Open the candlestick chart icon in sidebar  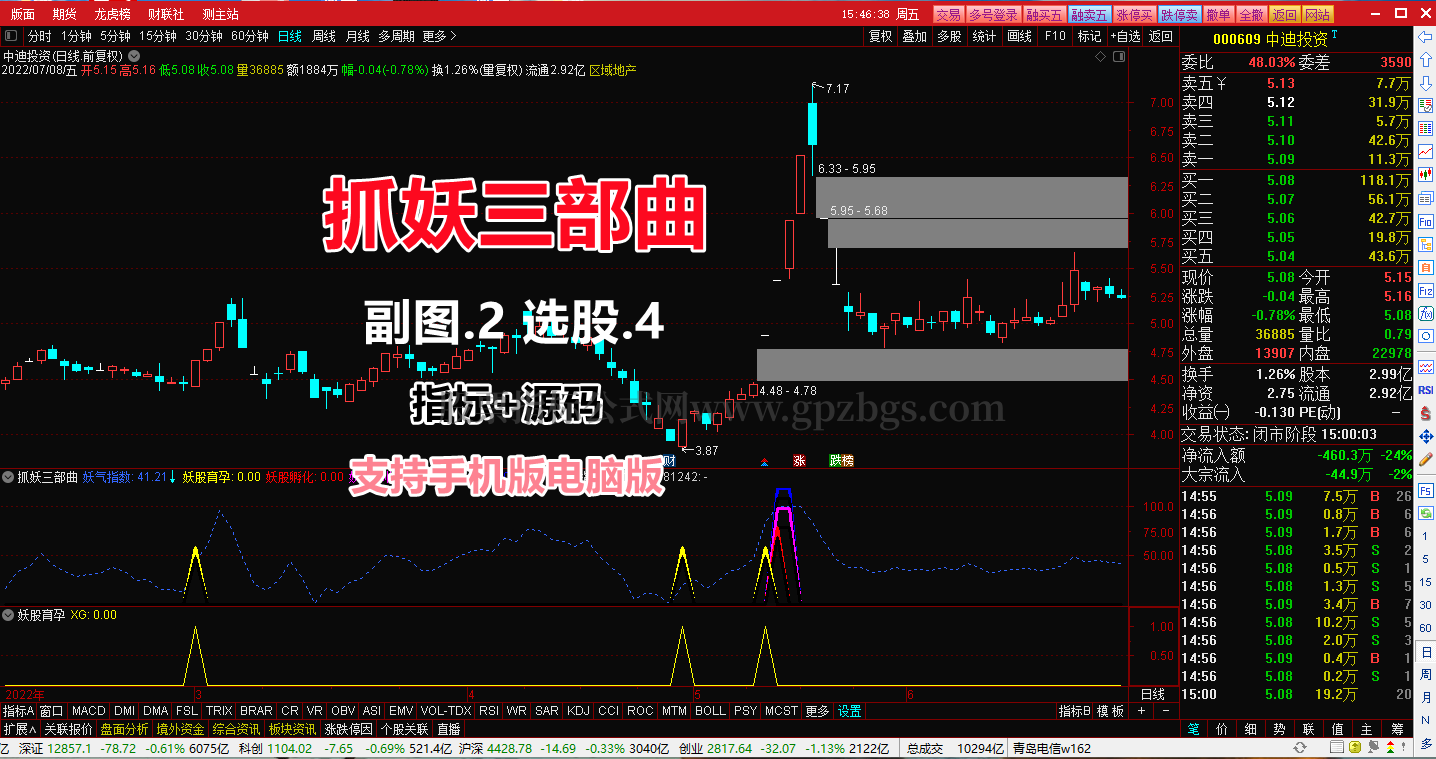click(x=1425, y=175)
